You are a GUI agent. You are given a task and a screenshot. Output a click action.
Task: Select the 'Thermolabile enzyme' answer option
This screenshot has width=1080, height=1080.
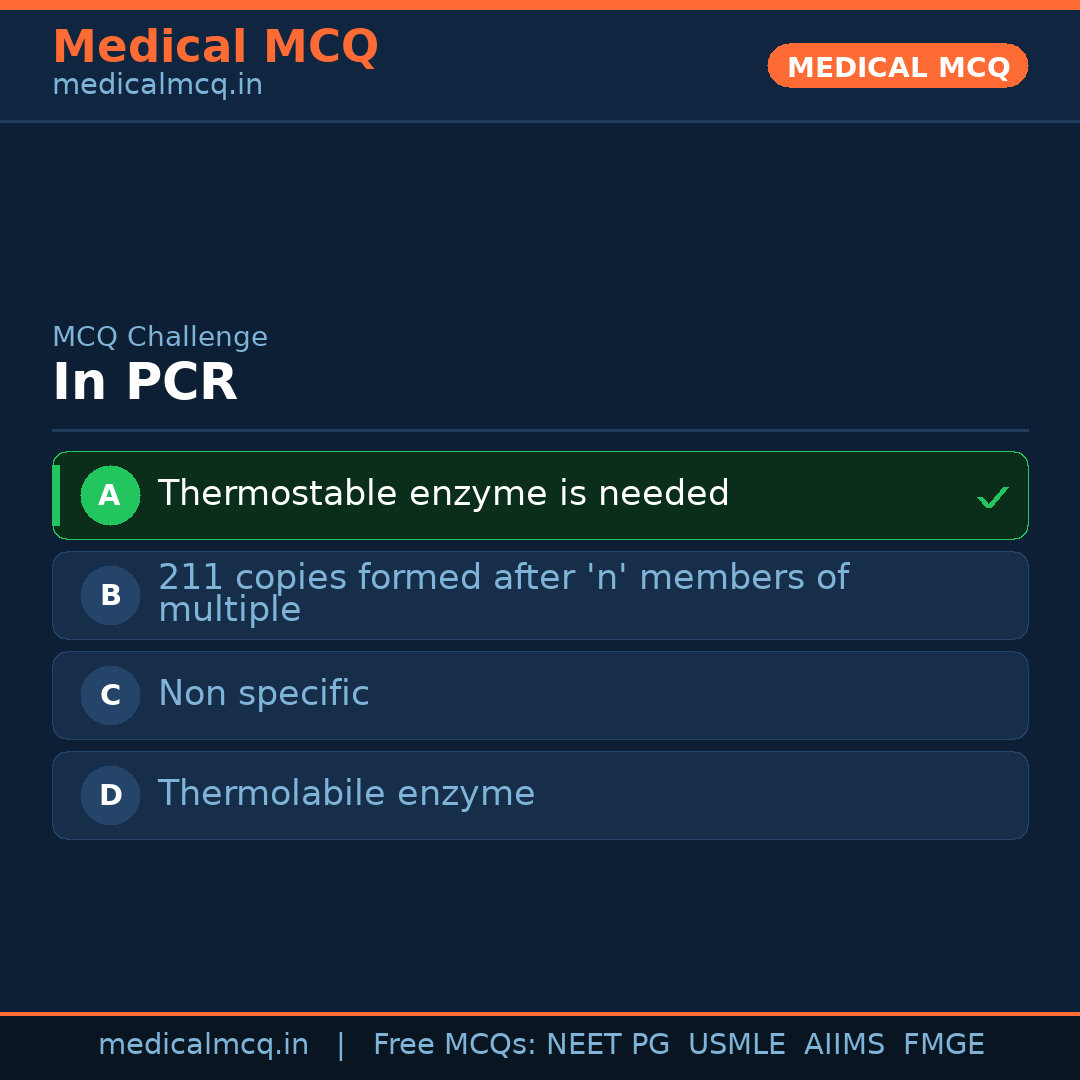346,794
